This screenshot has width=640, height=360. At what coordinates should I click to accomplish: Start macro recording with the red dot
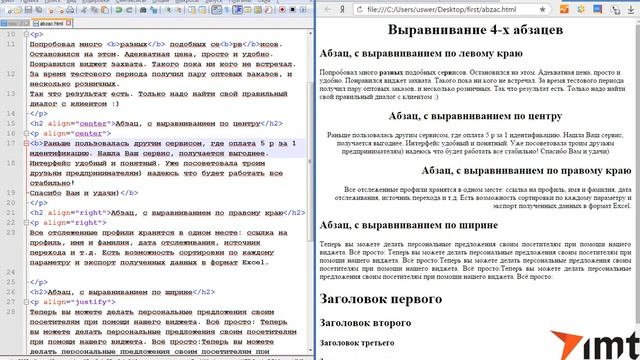(x=282, y=9)
